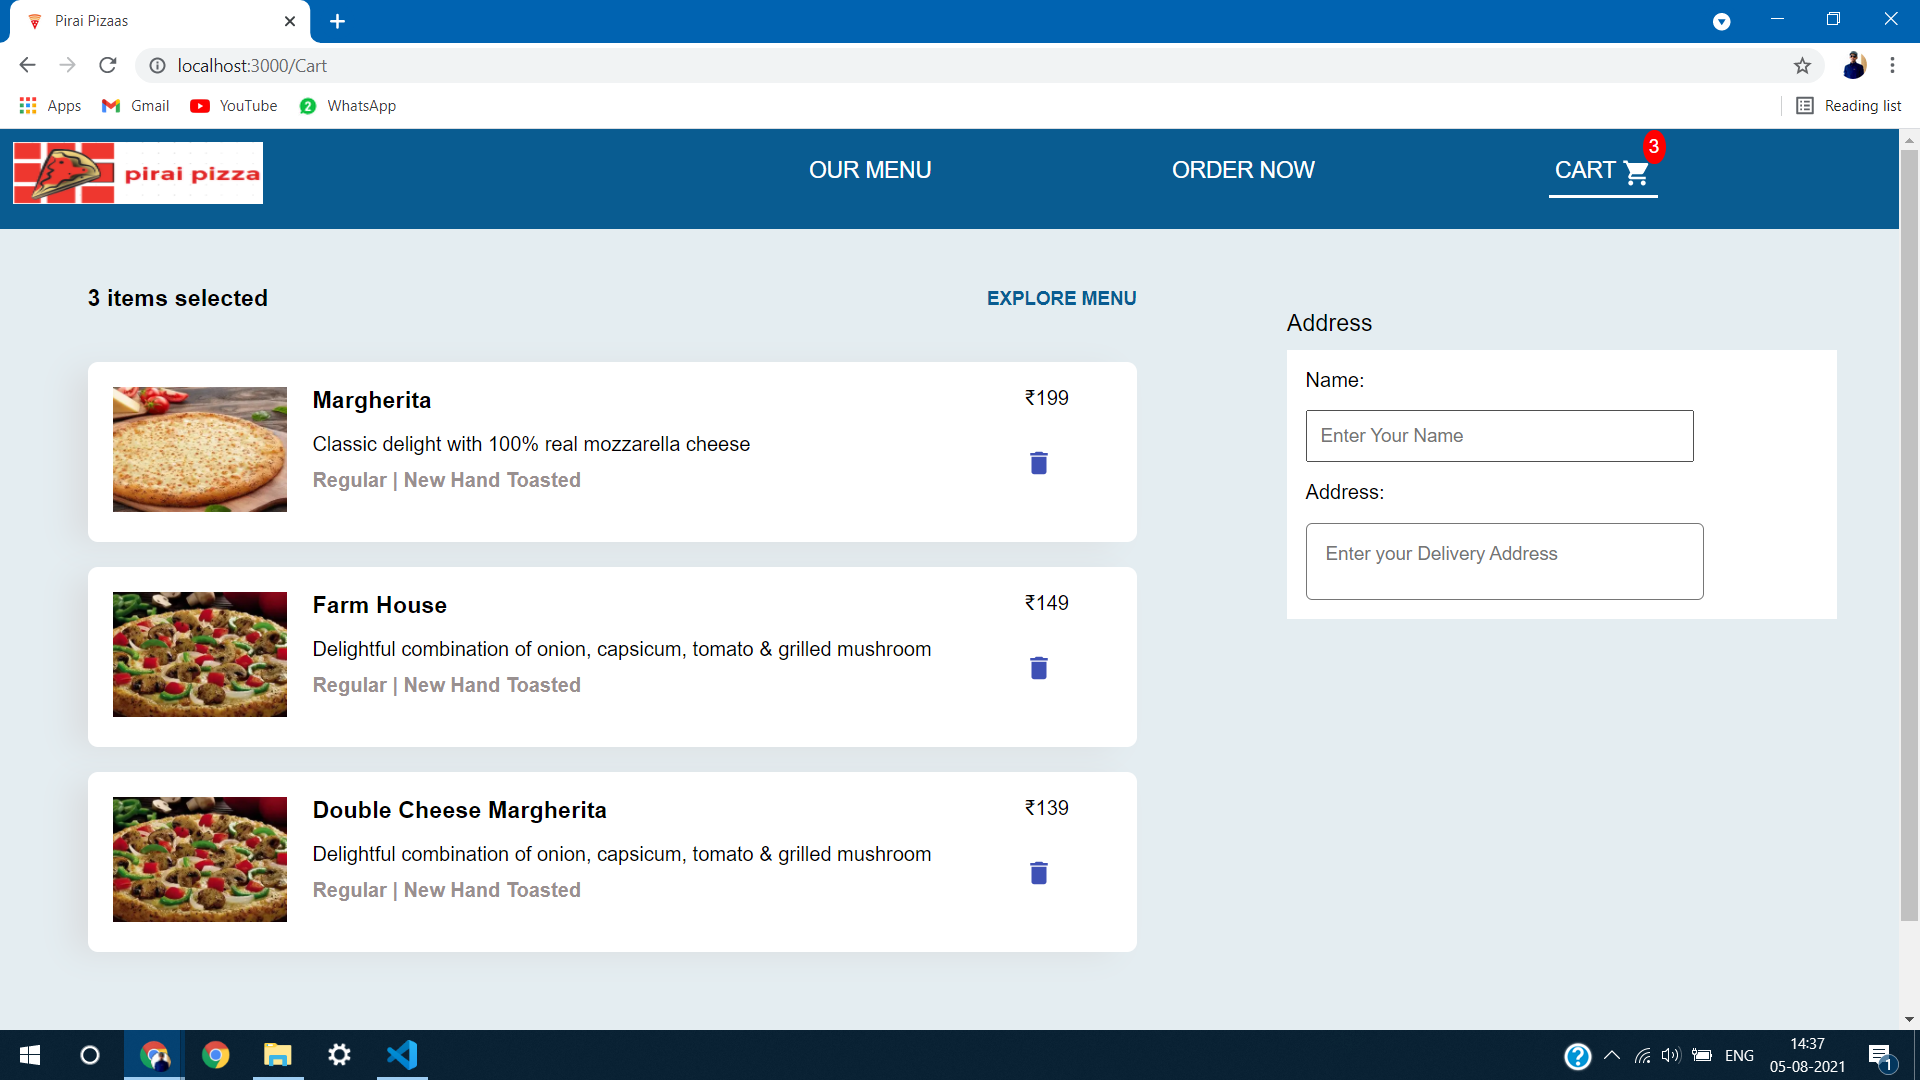Open Windows Settings gear in taskbar
1920x1080 pixels.
click(x=339, y=1055)
